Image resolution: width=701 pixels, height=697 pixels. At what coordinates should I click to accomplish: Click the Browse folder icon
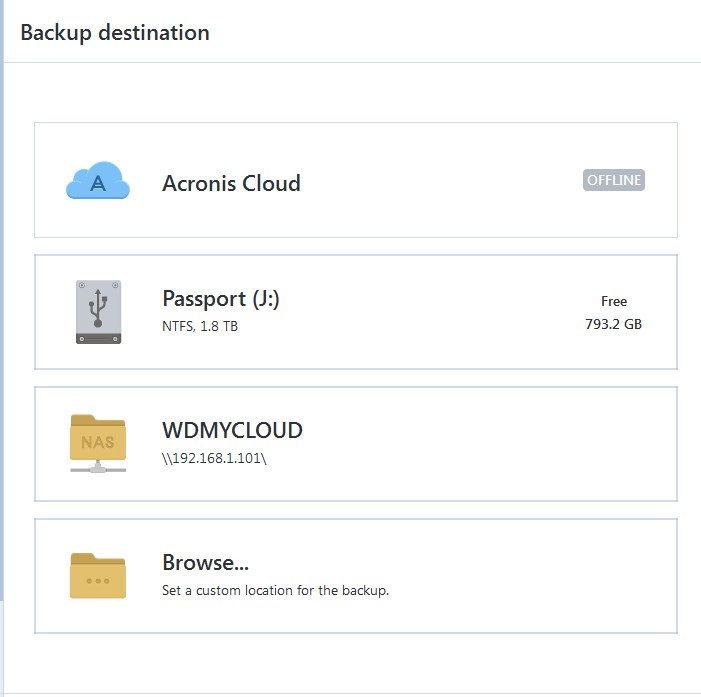coord(98,575)
